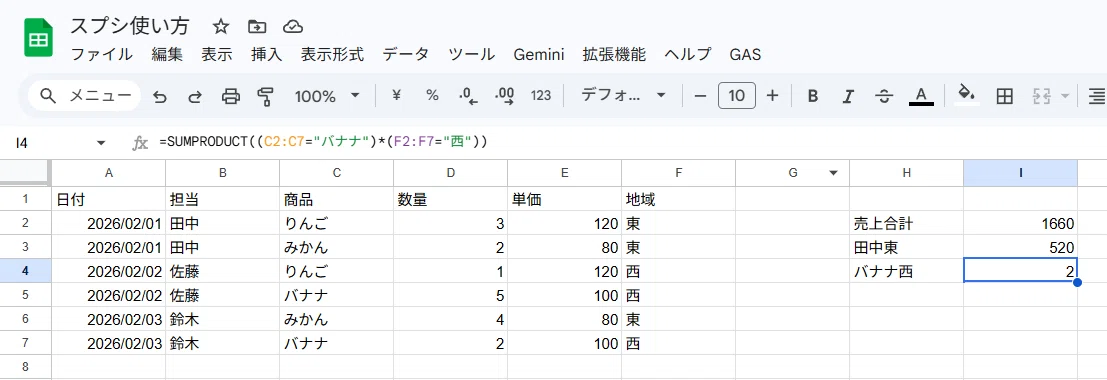Open the Gemini menu

pos(539,54)
